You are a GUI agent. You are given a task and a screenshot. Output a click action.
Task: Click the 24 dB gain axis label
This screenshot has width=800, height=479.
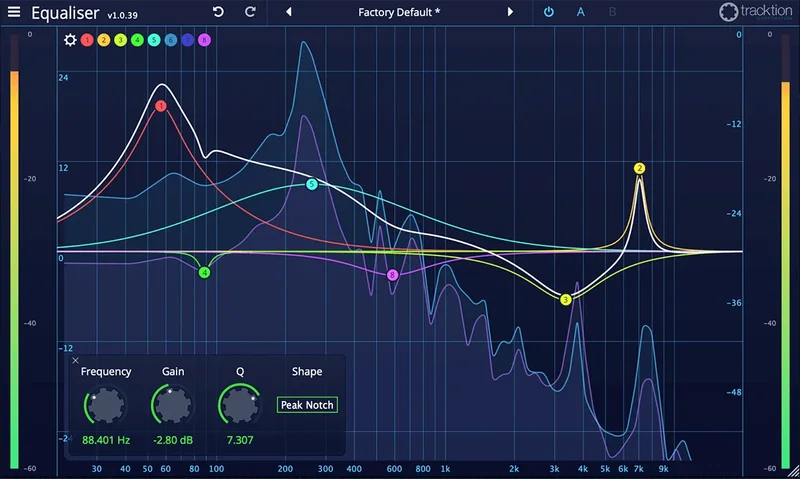[x=63, y=78]
